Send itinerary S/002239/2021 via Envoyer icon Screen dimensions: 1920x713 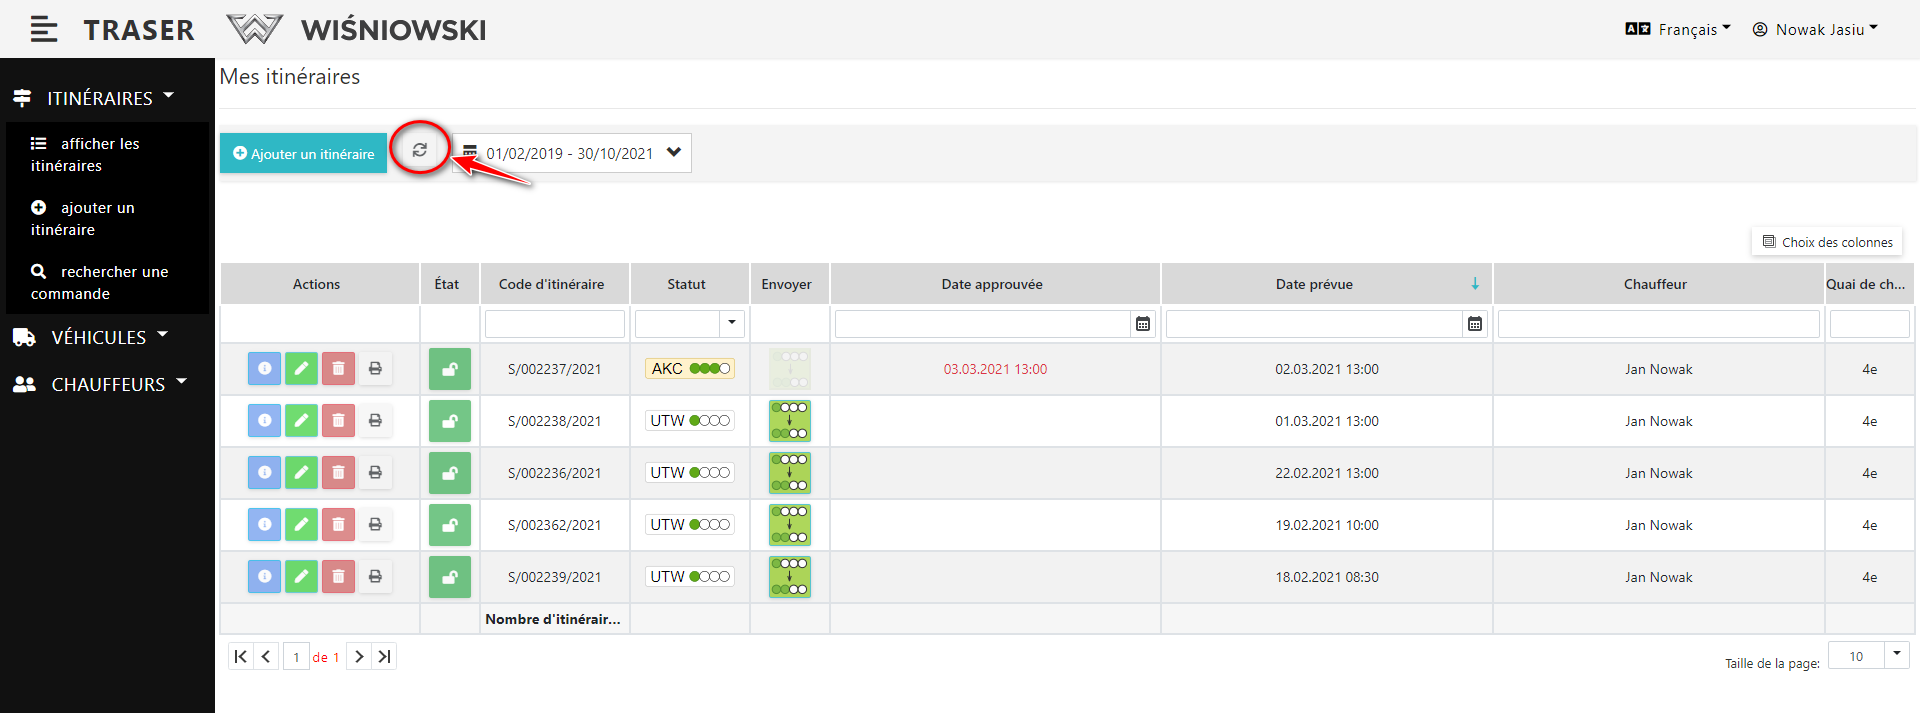(x=789, y=577)
